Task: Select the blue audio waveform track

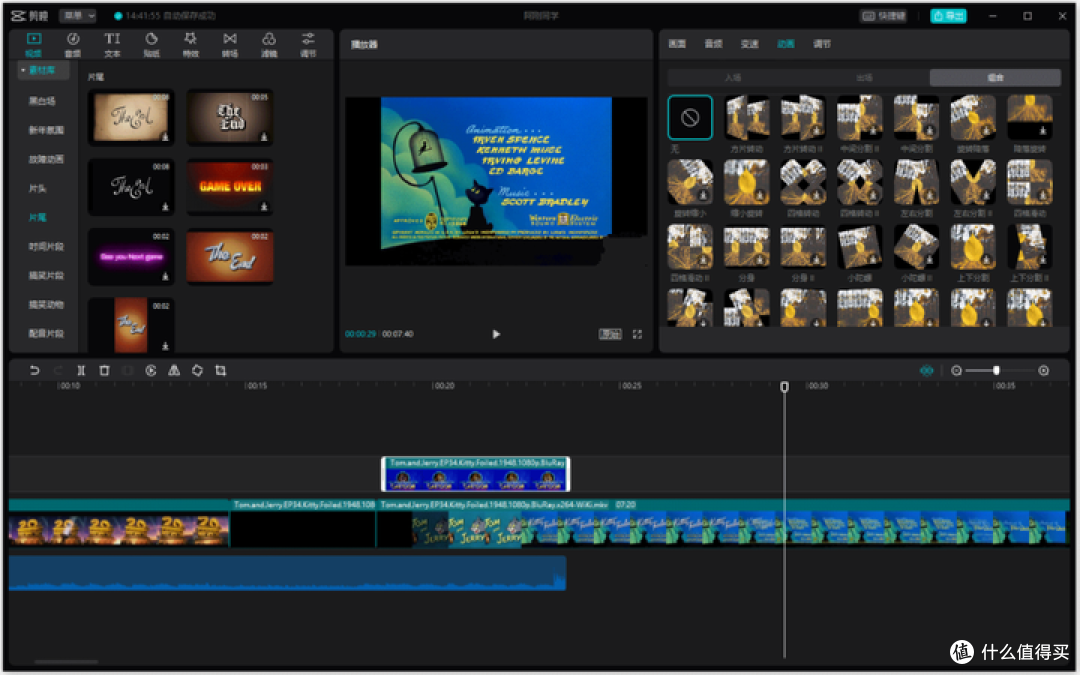Action: coord(287,573)
